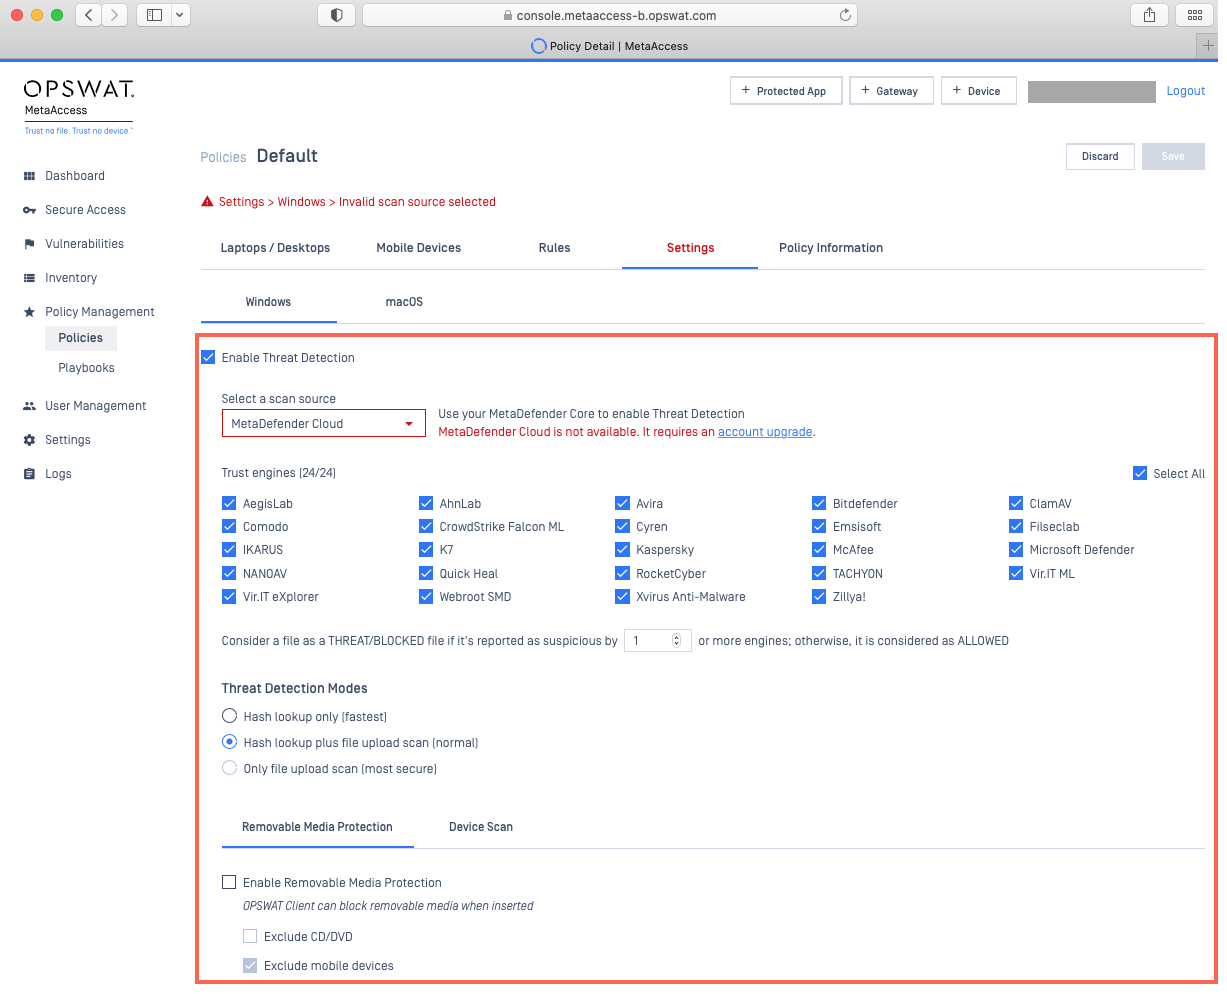The height and width of the screenshot is (994, 1227).
Task: Click the Protected App button
Action: [786, 91]
